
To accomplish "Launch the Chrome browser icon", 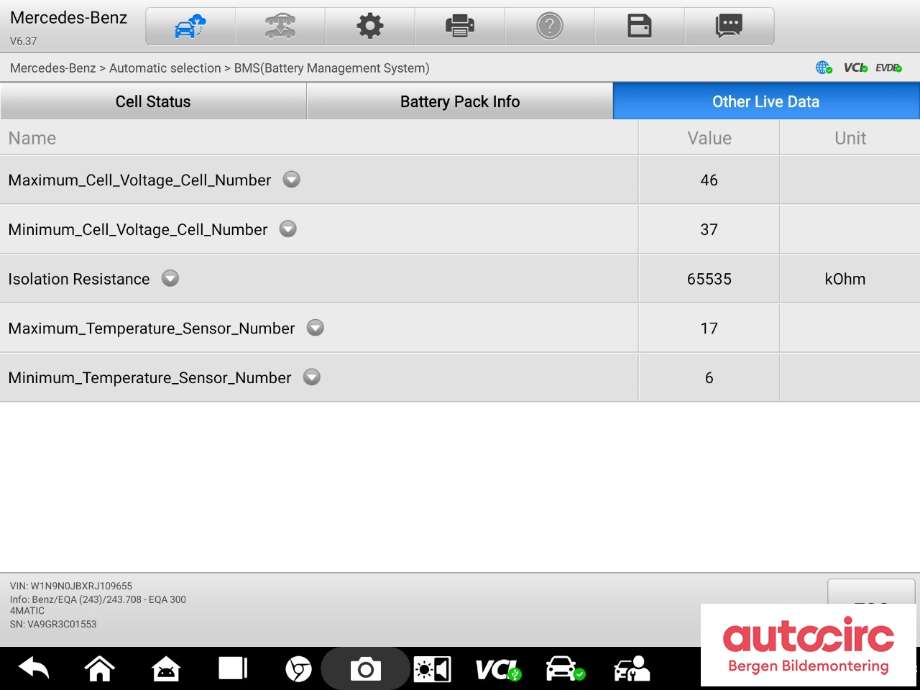I will click(298, 669).
